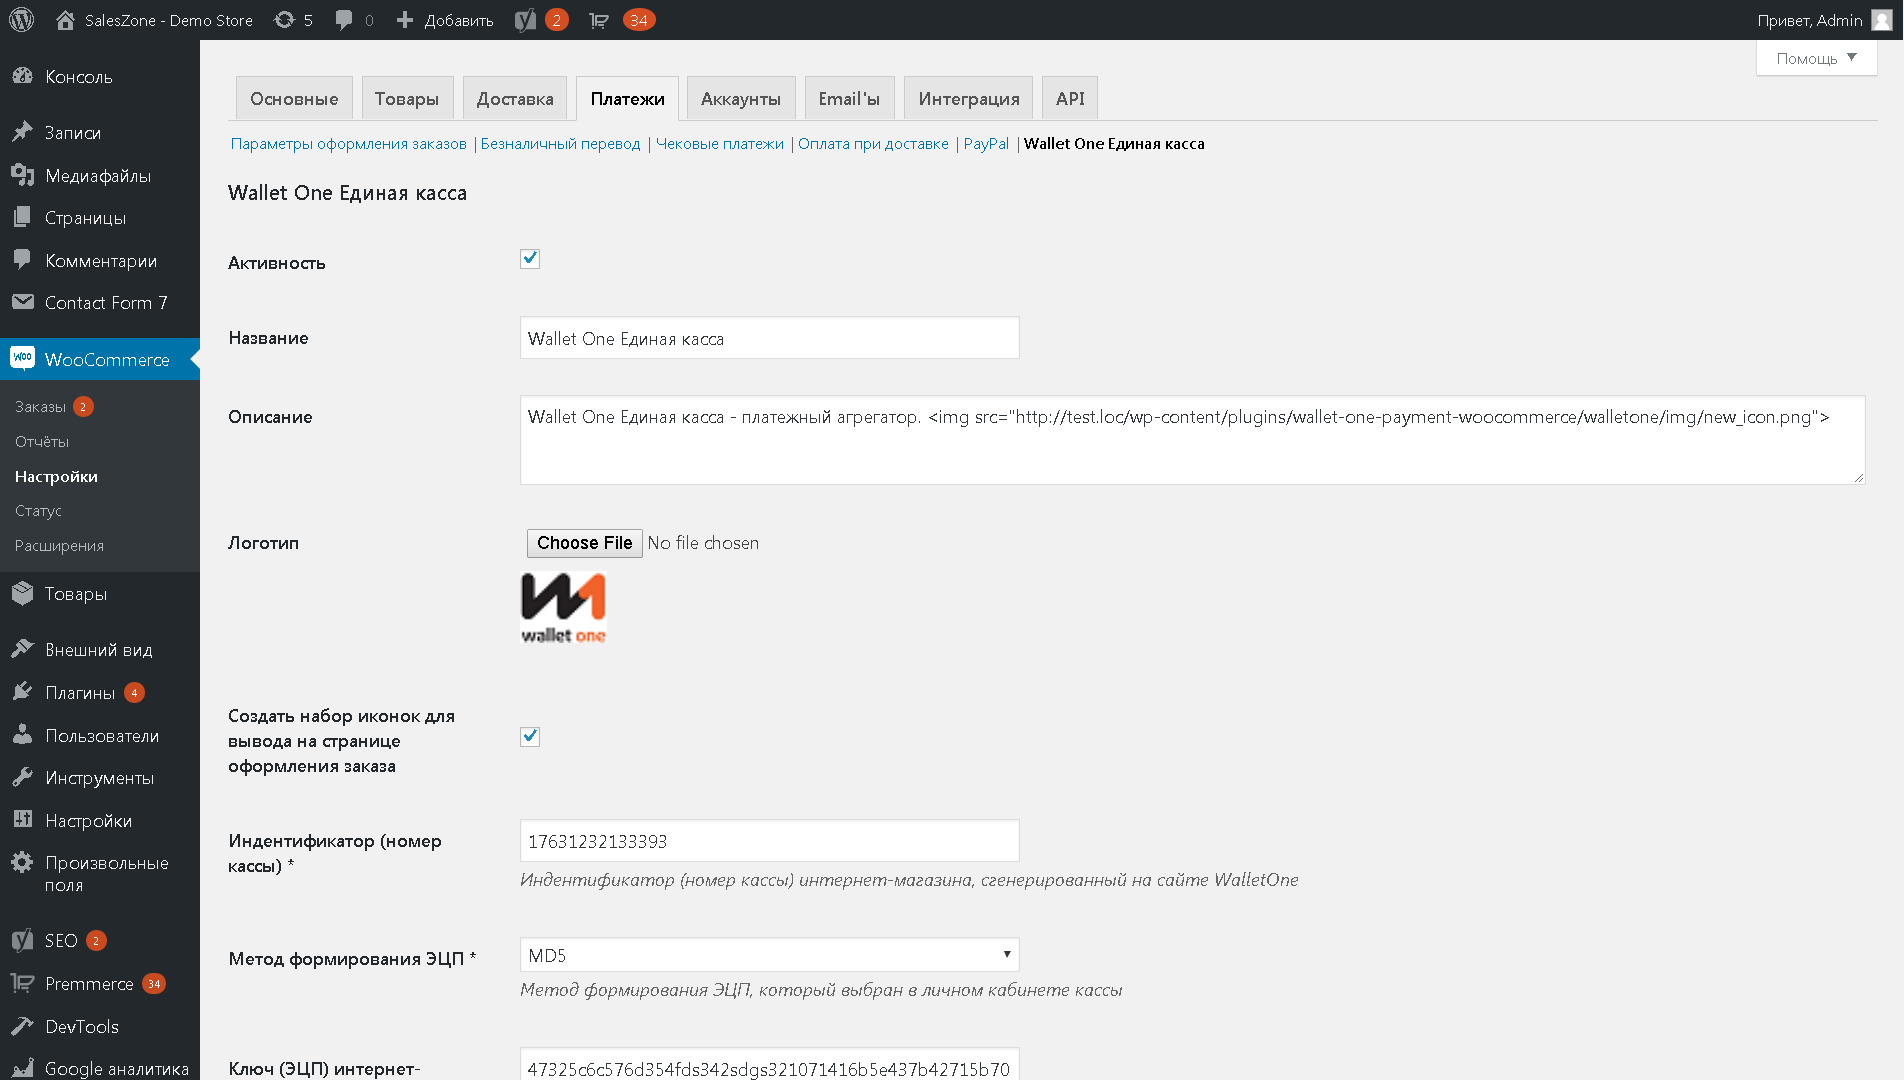Switch to the settings Товары tab
The image size is (1904, 1080).
pyautogui.click(x=407, y=99)
